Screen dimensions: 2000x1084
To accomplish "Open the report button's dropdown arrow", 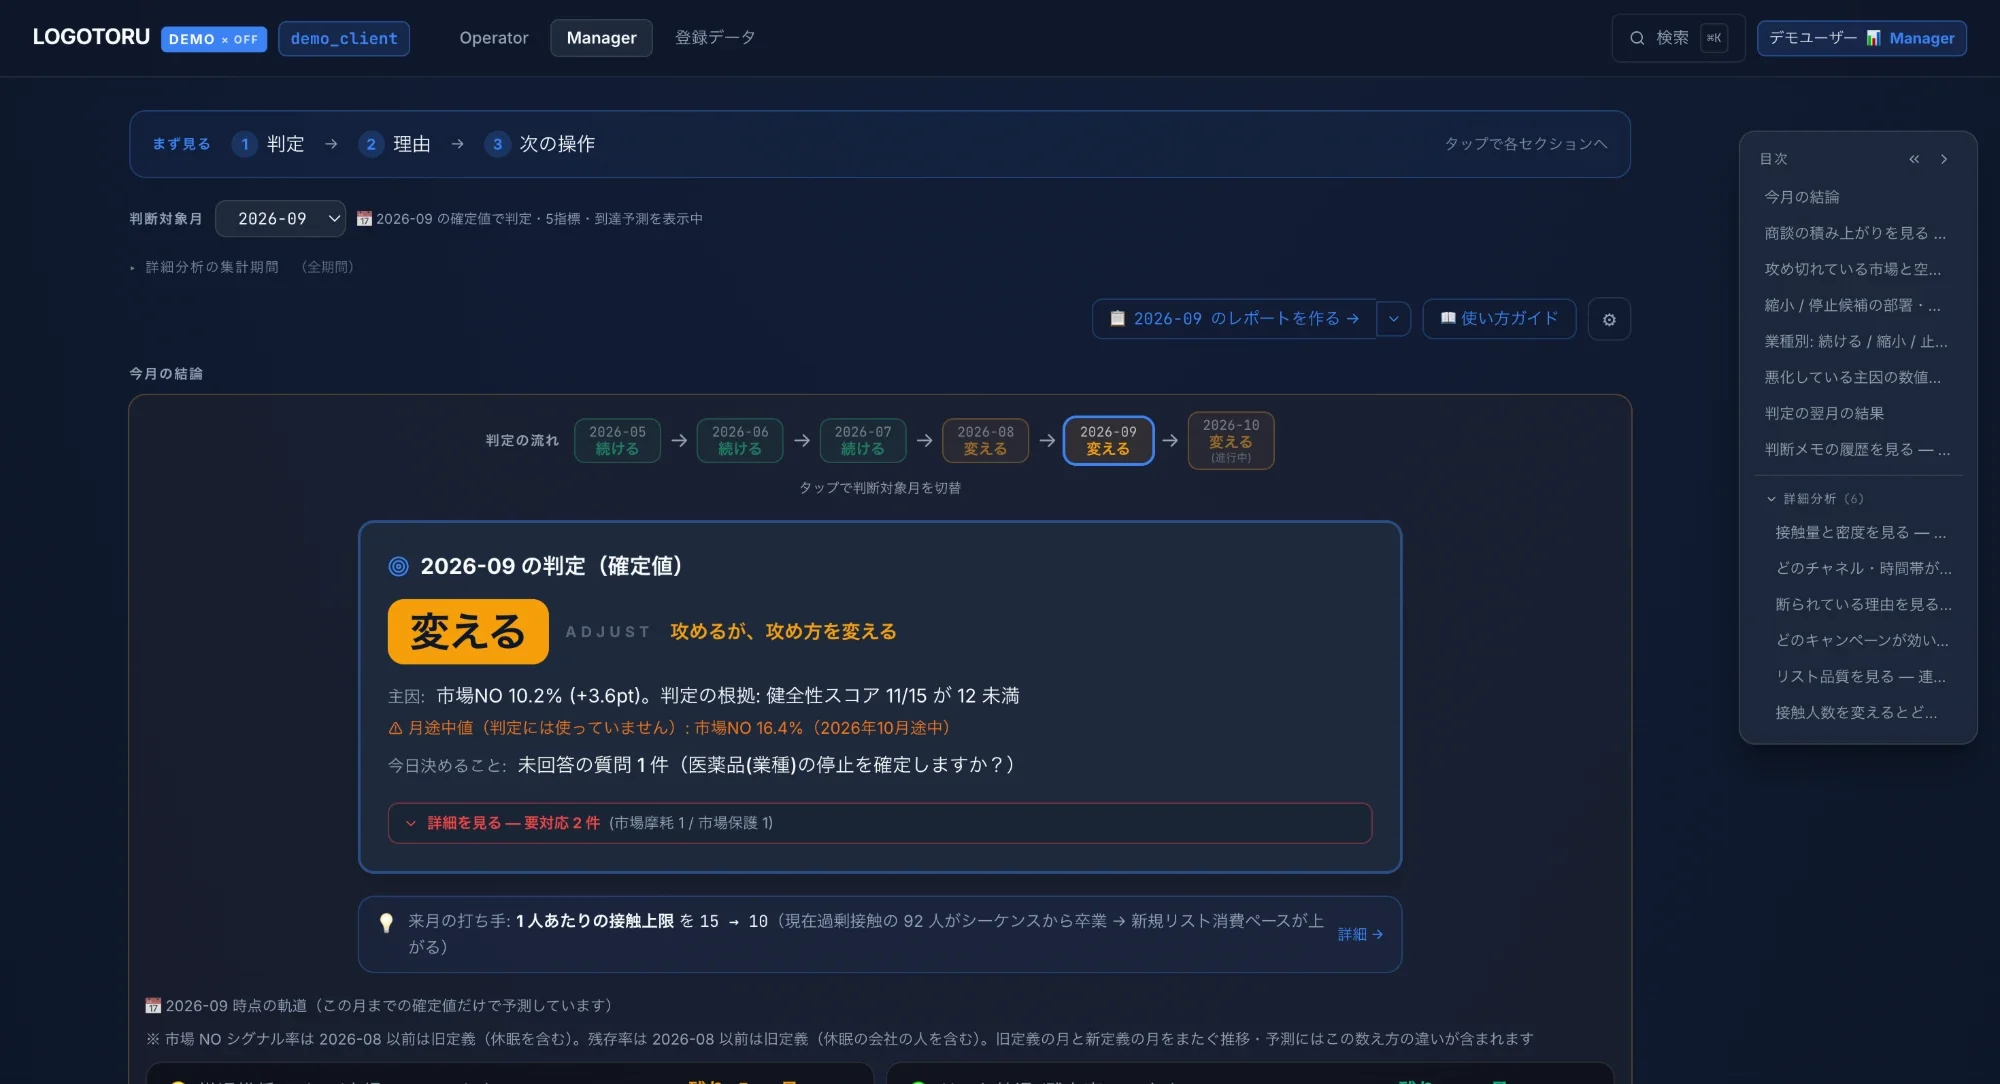I will click(x=1393, y=319).
